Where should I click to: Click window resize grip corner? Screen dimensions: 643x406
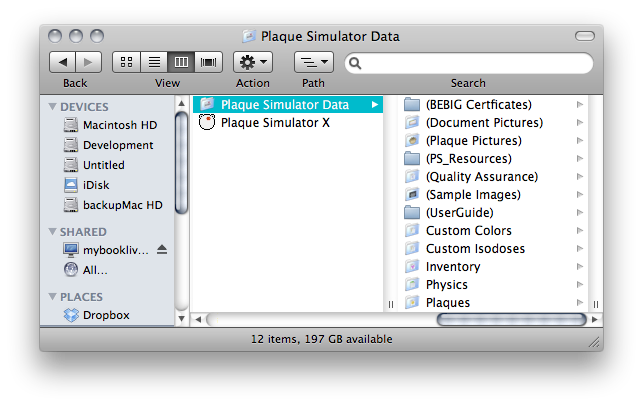595,342
